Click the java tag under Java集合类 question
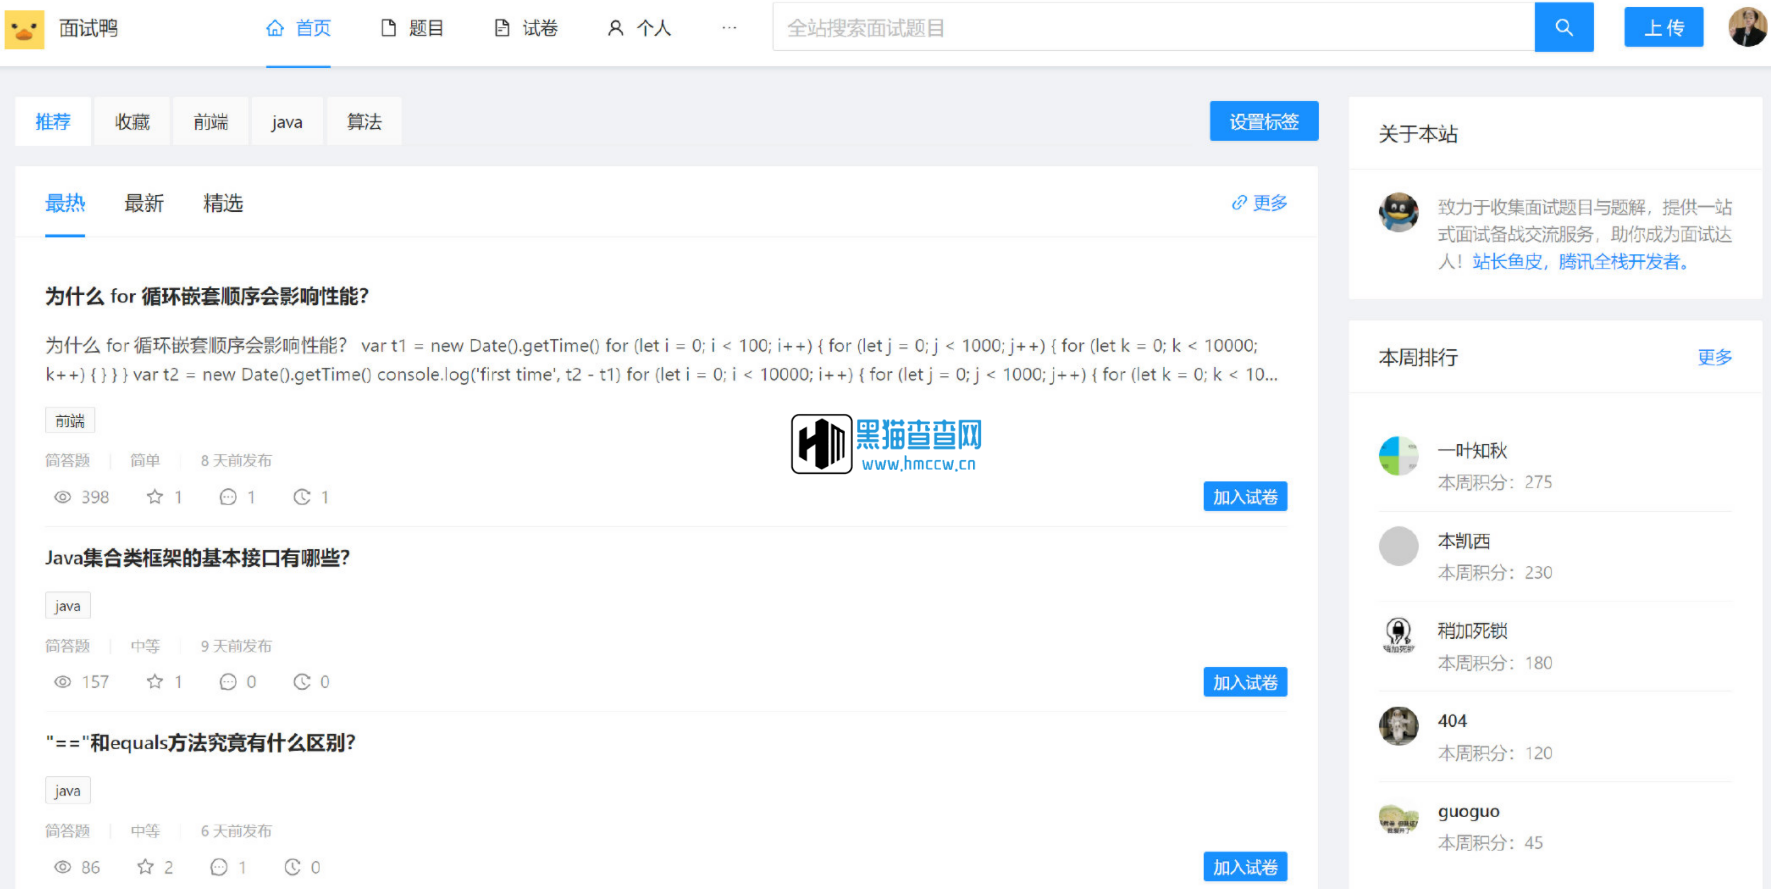 pos(68,606)
